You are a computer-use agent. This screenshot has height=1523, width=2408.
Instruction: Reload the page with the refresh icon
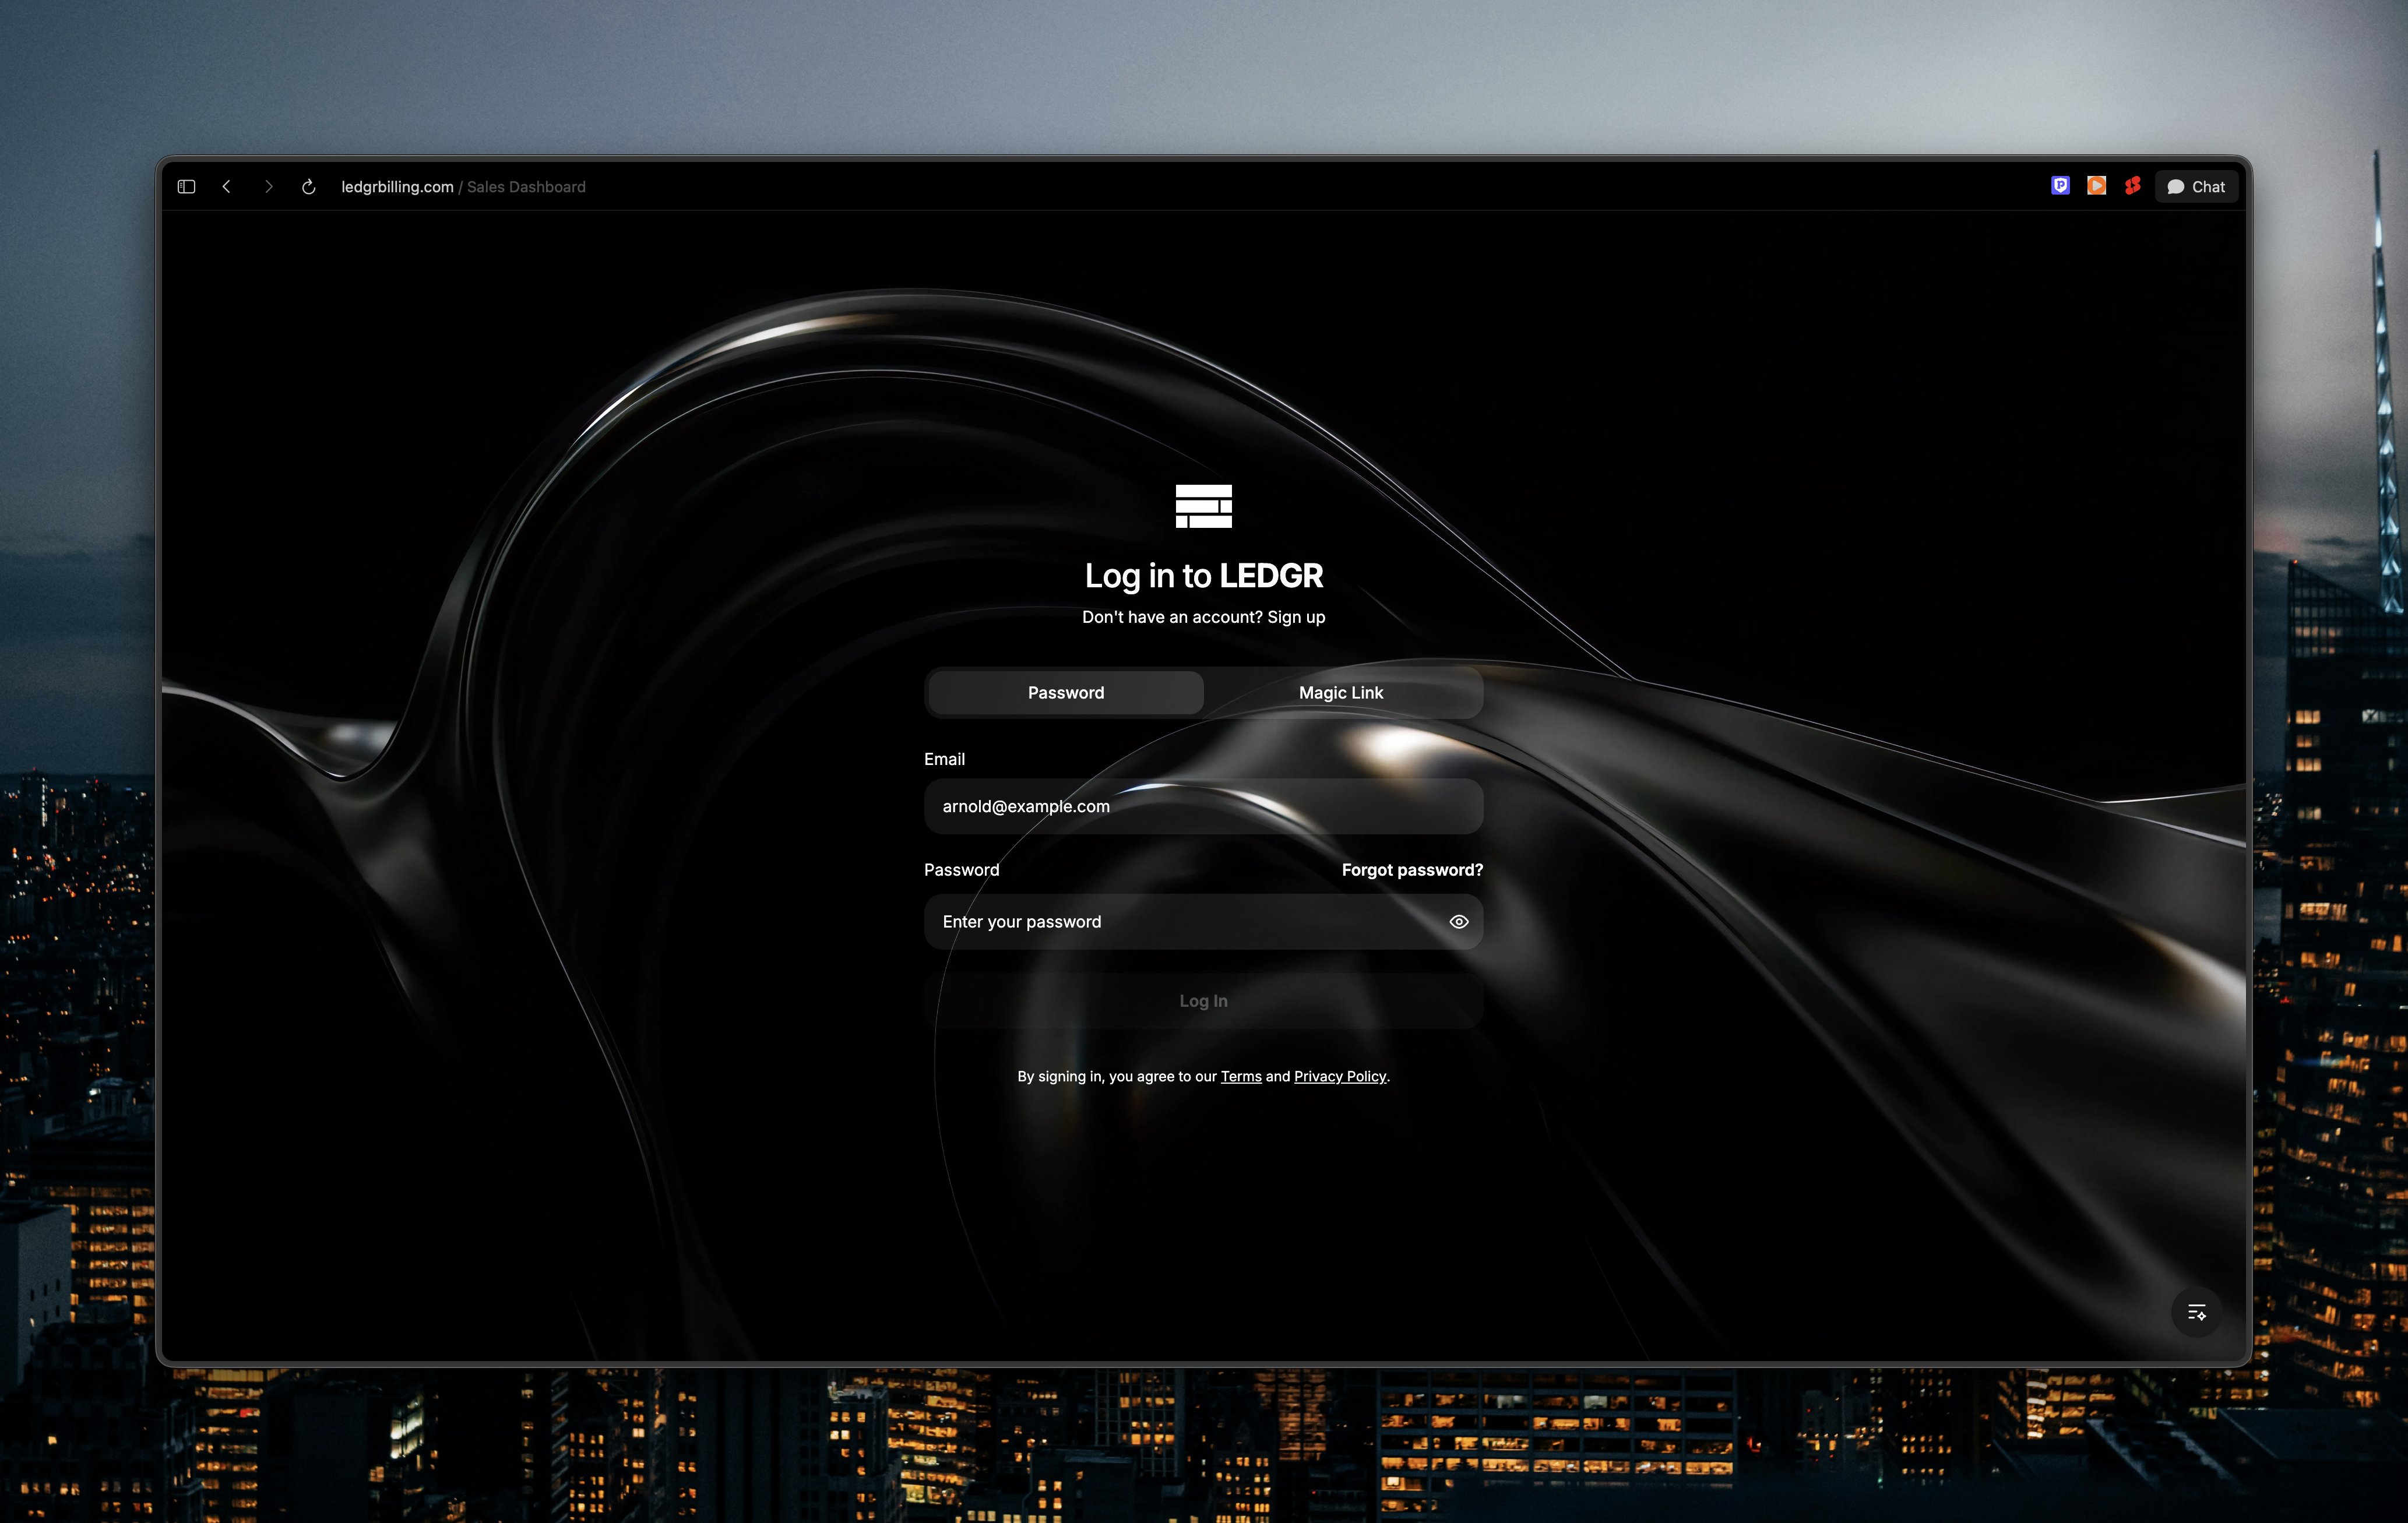309,187
